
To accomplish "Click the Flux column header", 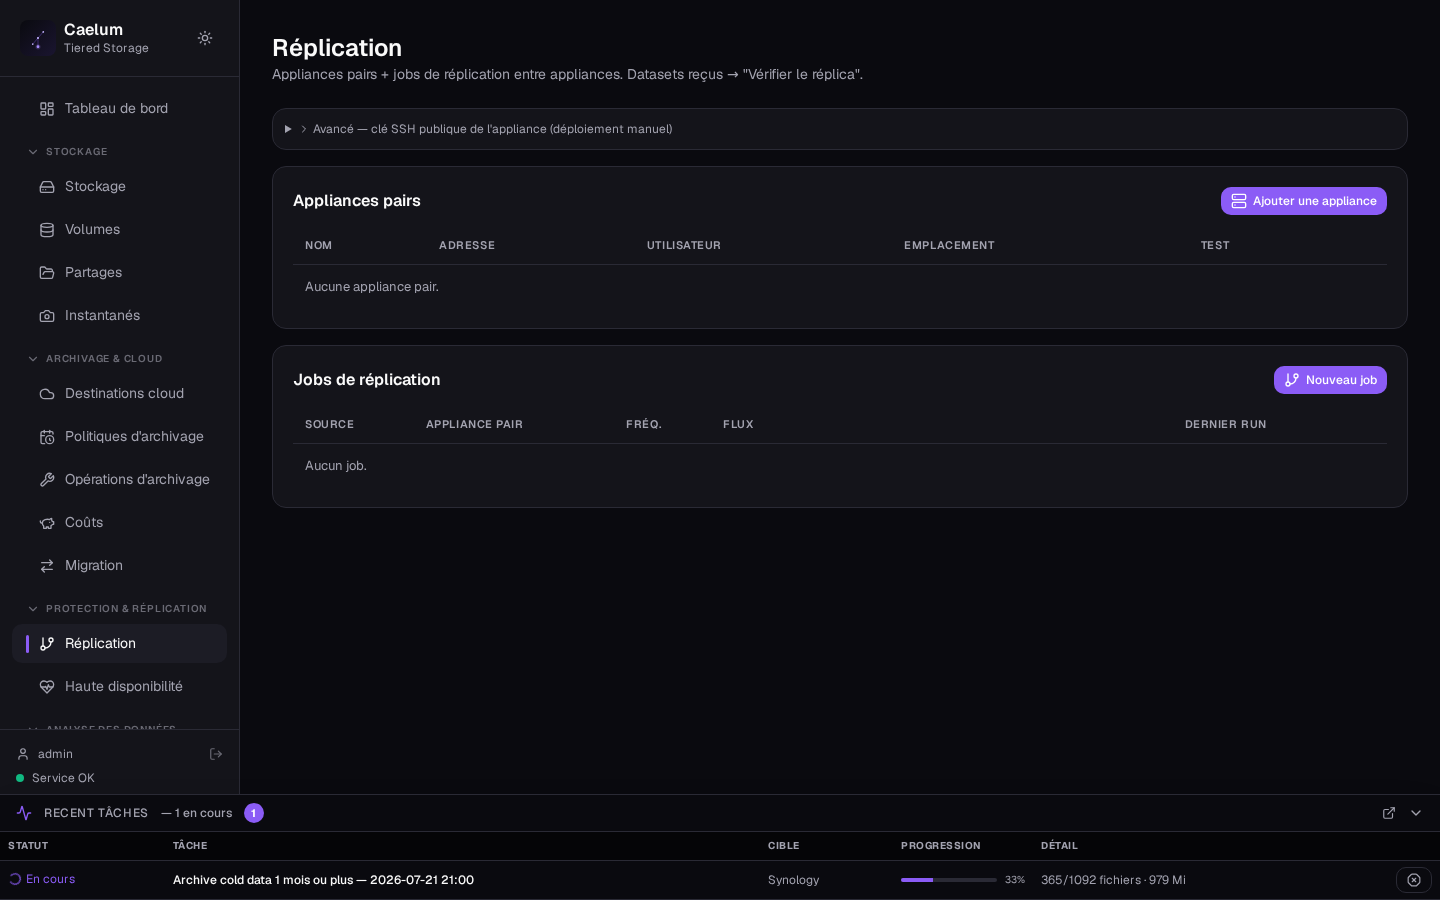I will (x=738, y=424).
